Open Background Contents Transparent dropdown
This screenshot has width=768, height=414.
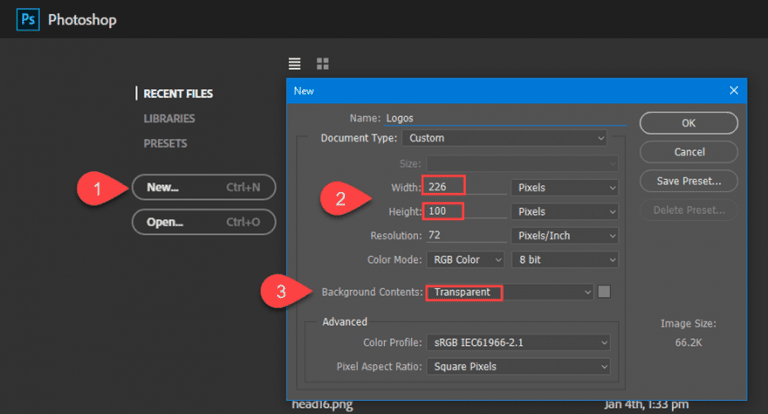tap(509, 292)
